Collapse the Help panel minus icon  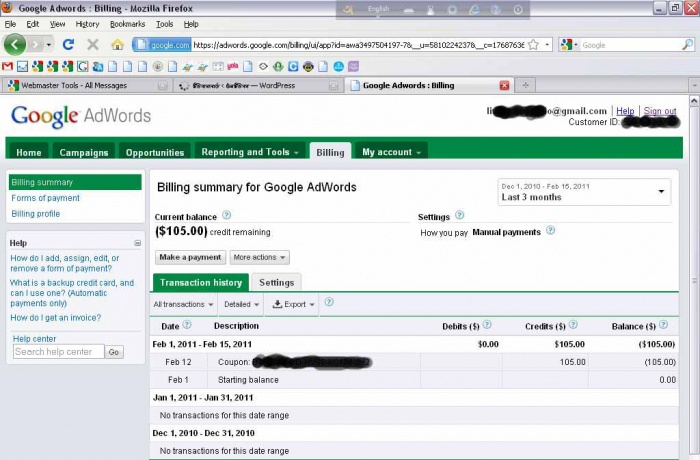coord(138,243)
